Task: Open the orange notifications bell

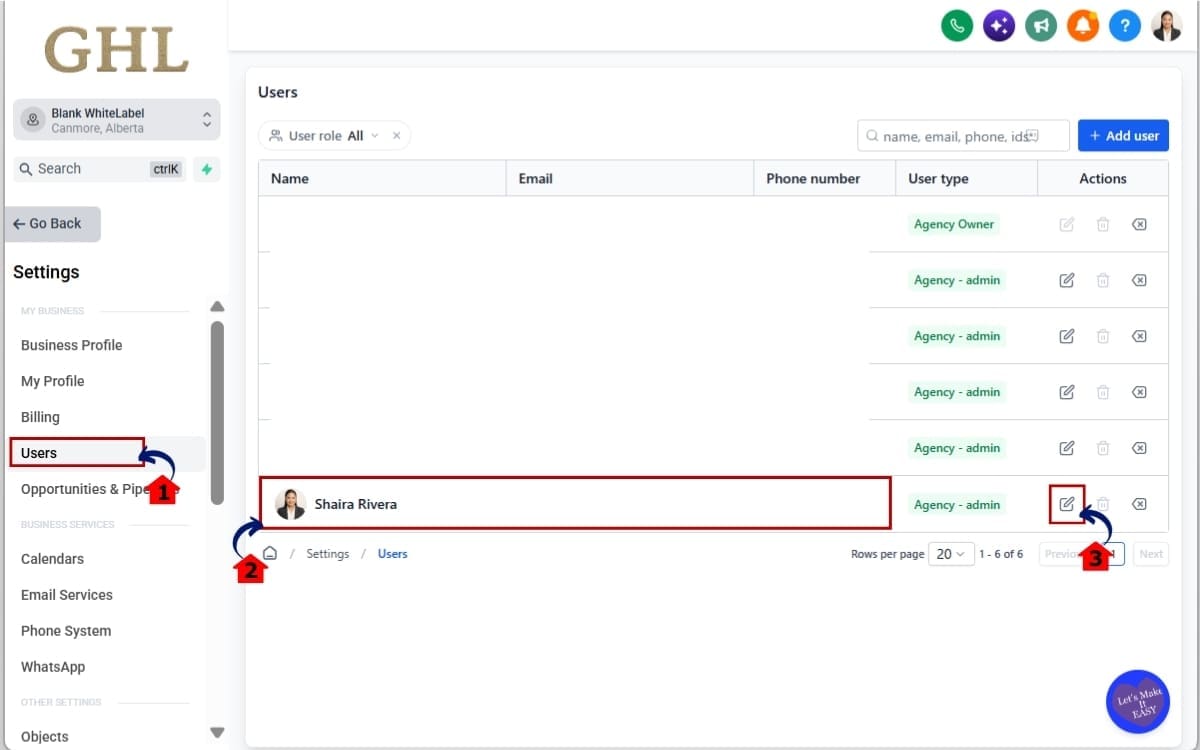Action: (1083, 26)
